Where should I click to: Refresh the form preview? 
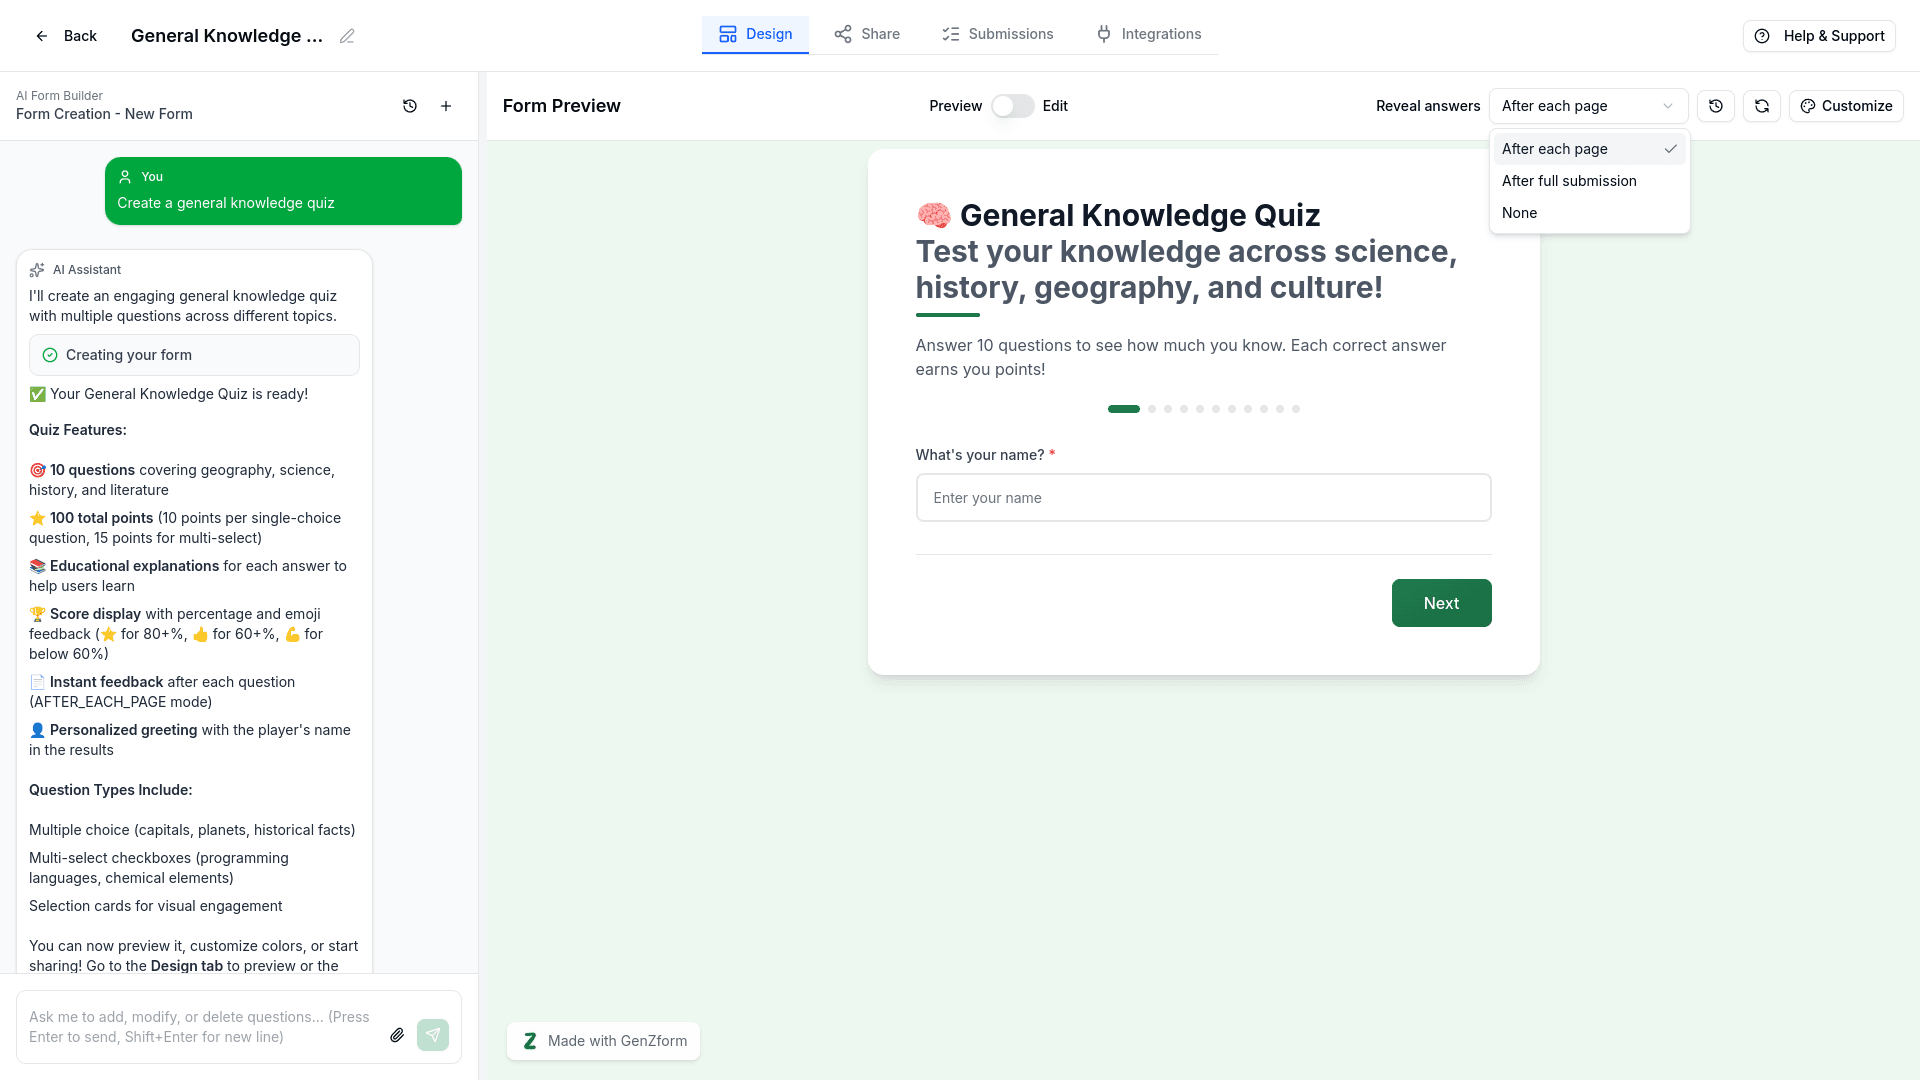(x=1761, y=105)
